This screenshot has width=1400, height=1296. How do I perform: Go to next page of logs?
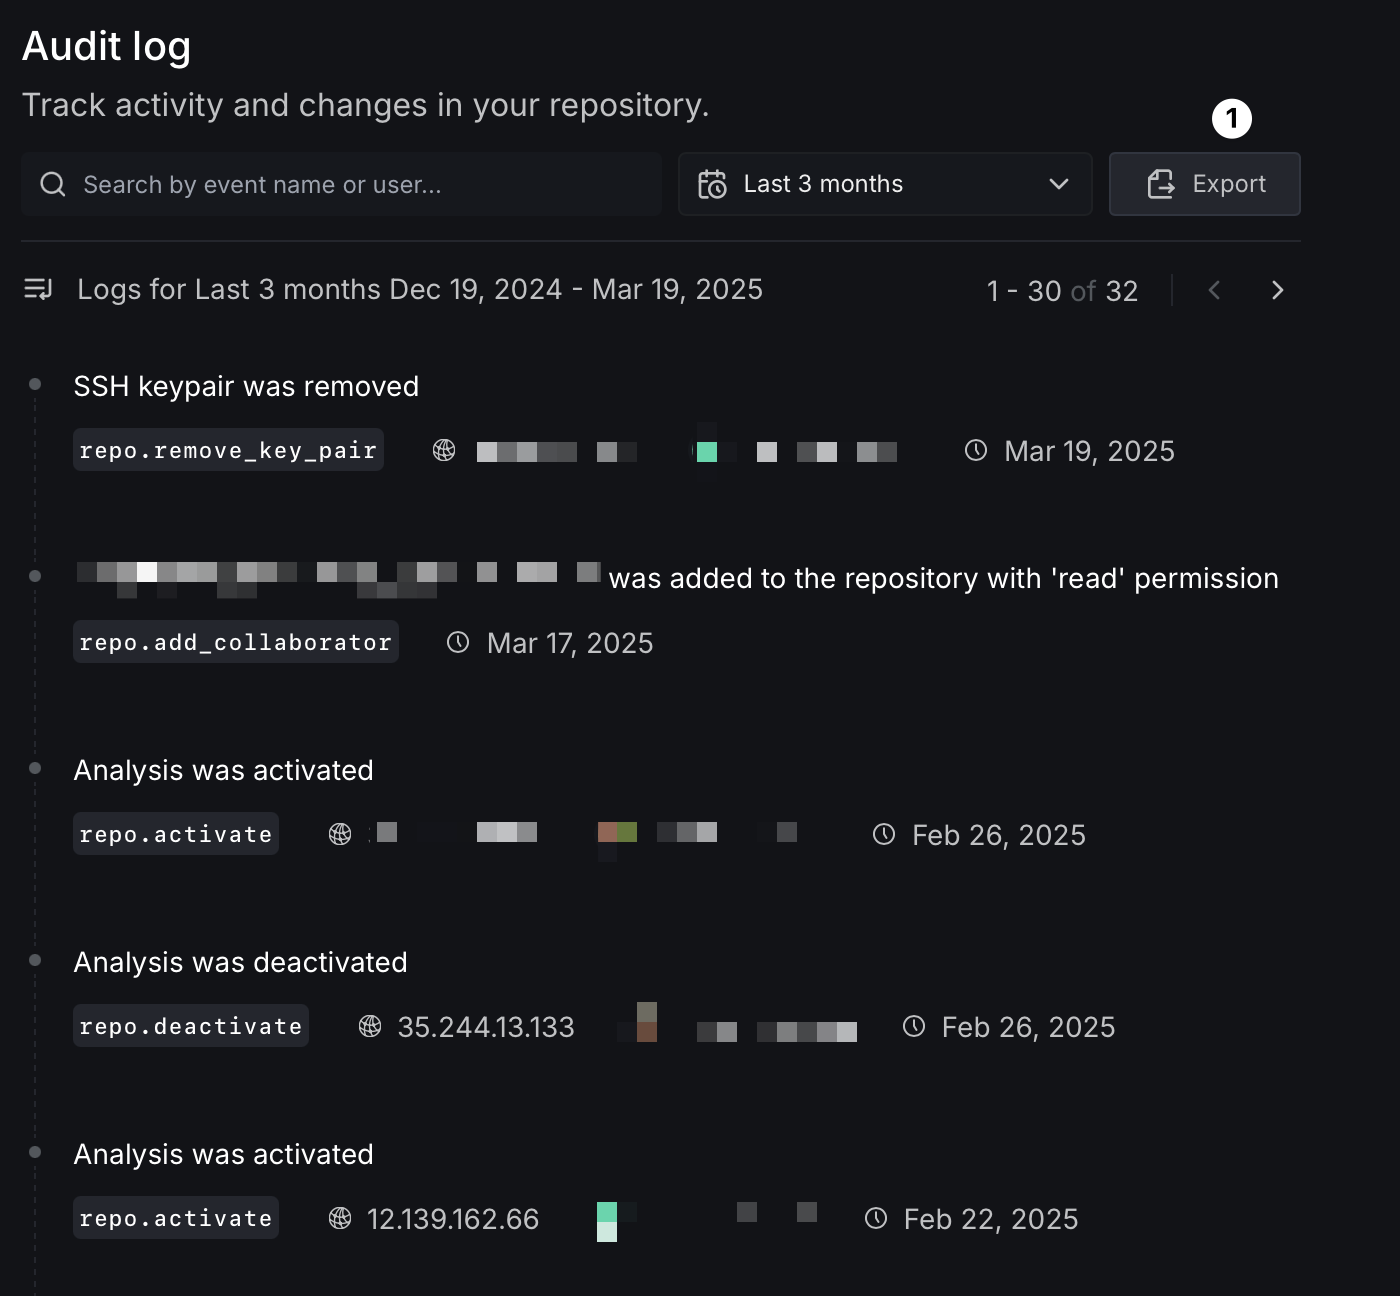coord(1277,291)
